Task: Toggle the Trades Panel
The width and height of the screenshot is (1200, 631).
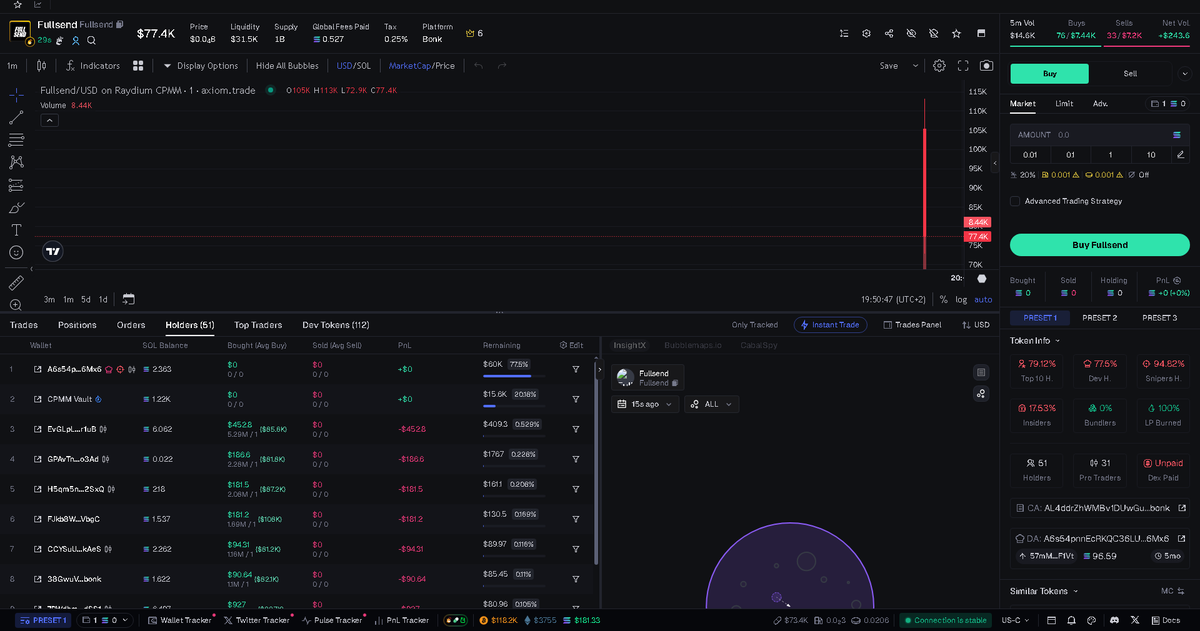Action: [x=912, y=325]
